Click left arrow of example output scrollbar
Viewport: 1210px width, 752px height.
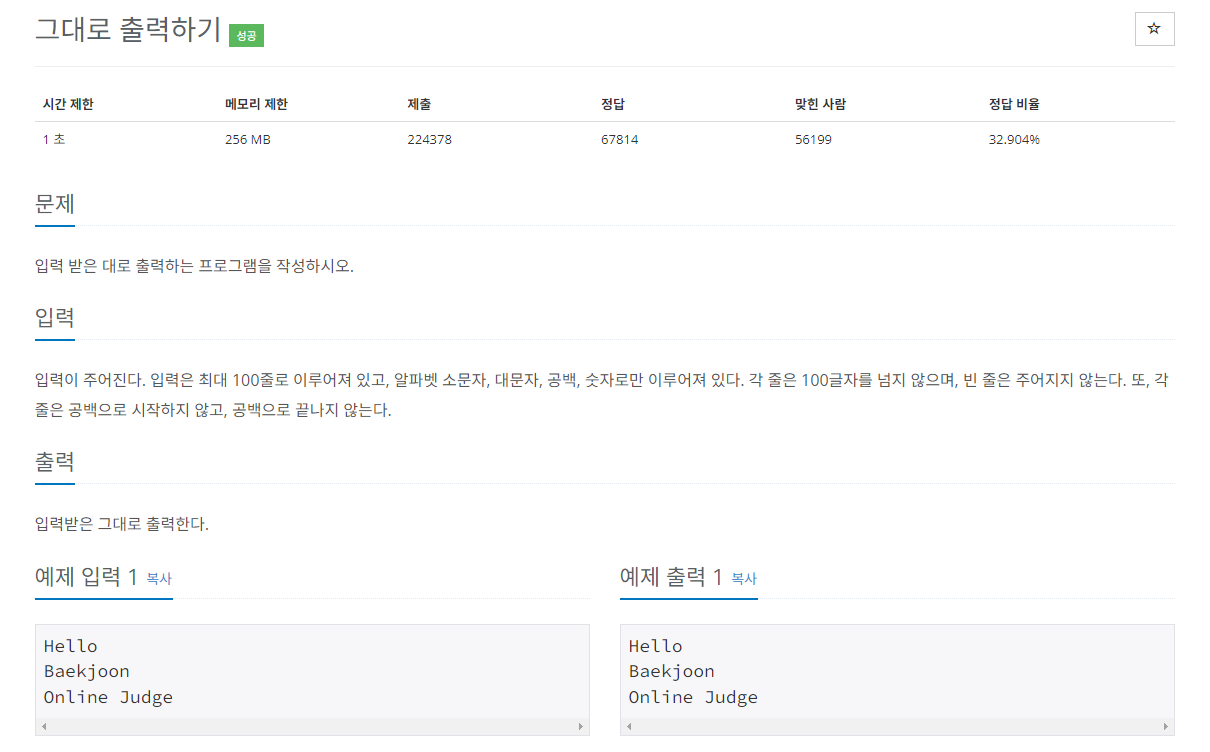(629, 727)
